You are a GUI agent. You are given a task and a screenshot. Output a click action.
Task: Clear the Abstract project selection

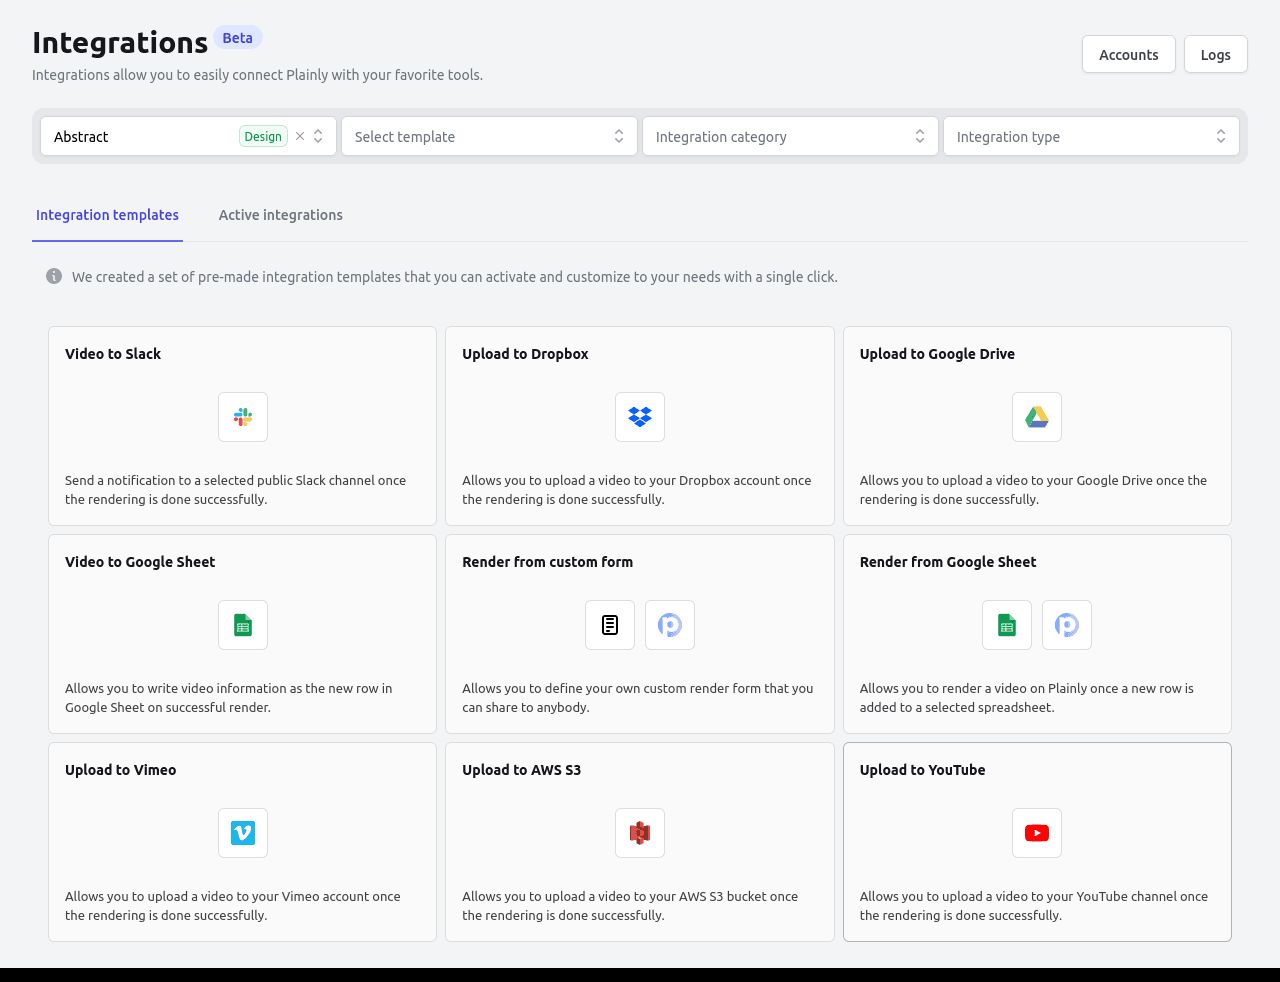point(300,136)
